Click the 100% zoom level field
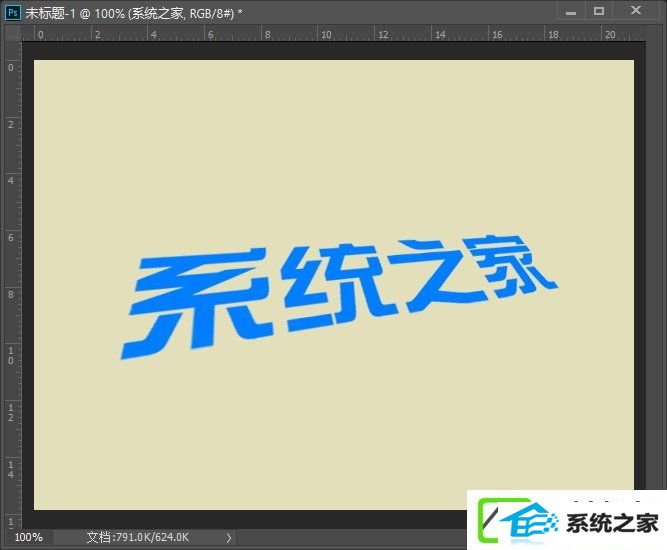Screen dimensions: 667x550 (28, 537)
